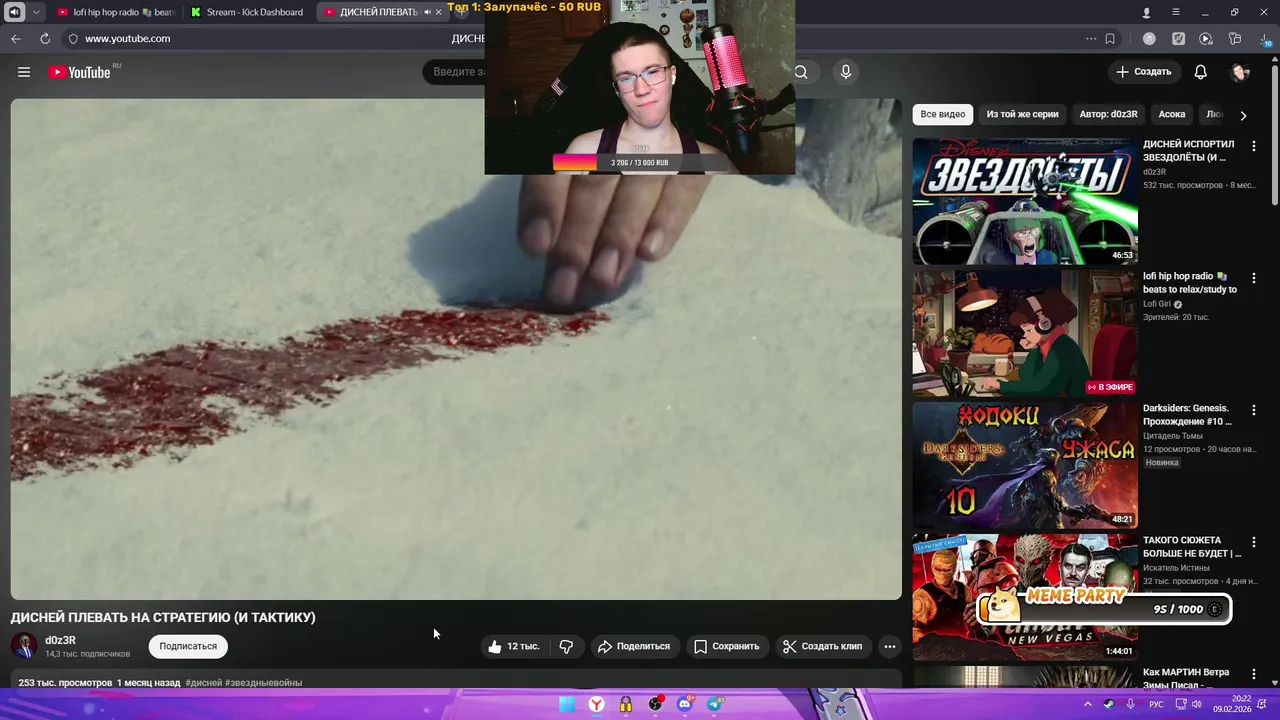
Task: Select the Асока filter chip
Action: tap(1172, 115)
